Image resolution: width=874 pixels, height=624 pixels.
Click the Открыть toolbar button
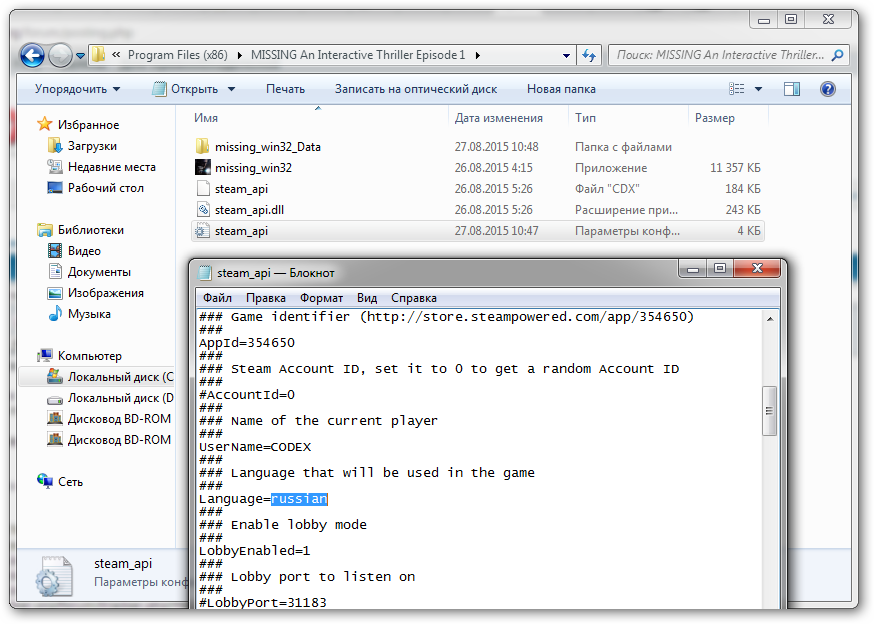(x=186, y=89)
